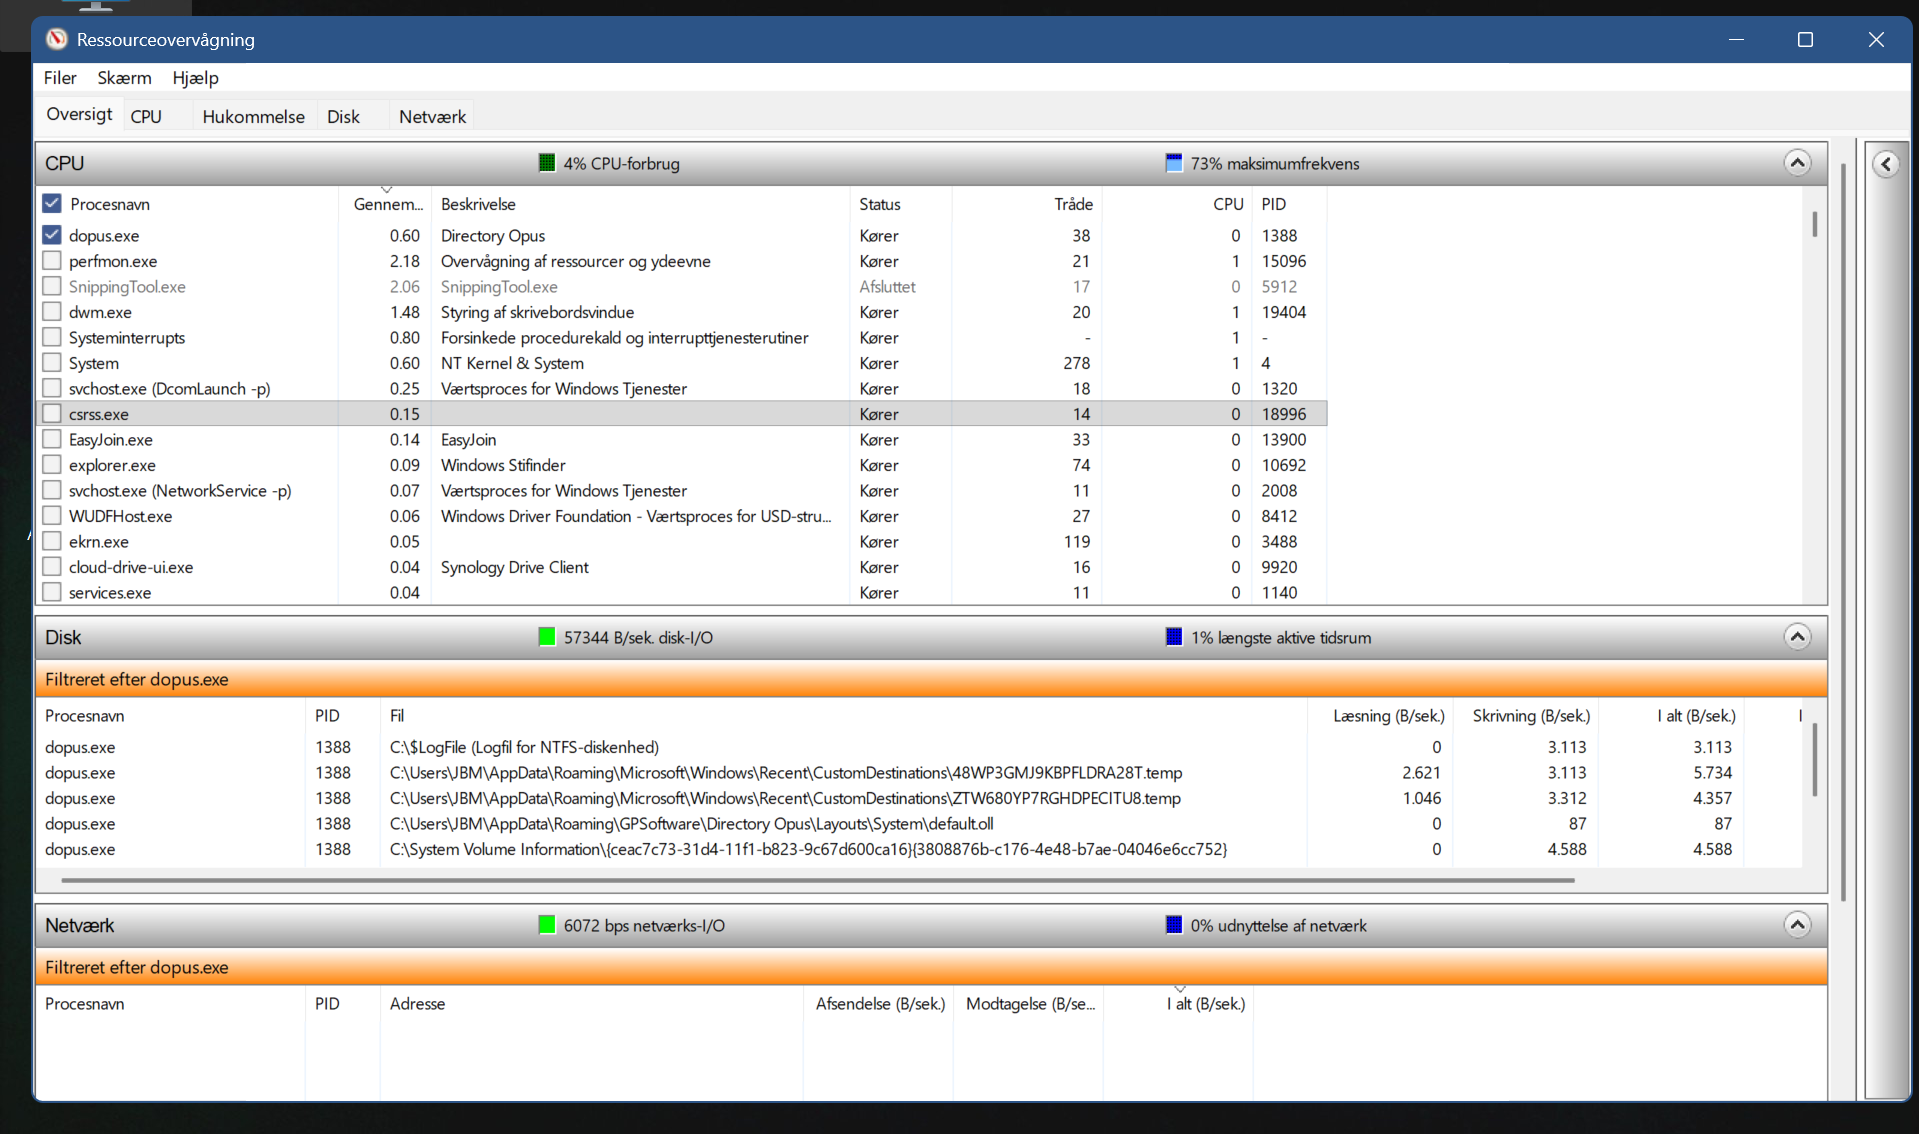The height and width of the screenshot is (1134, 1919).
Task: Uncheck the dopus.exe process checkbox
Action: click(x=52, y=235)
